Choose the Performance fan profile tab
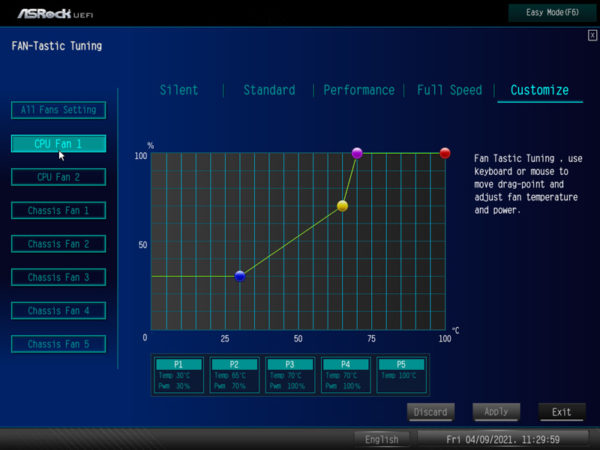Image resolution: width=600 pixels, height=450 pixels. click(359, 90)
